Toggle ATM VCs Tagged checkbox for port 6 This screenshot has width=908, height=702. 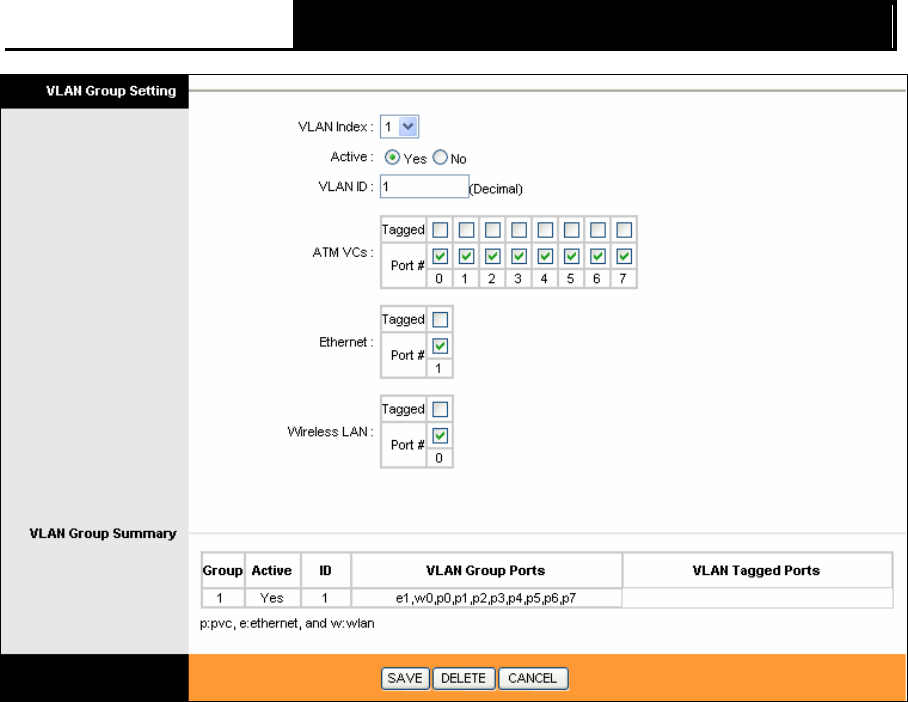(598, 230)
